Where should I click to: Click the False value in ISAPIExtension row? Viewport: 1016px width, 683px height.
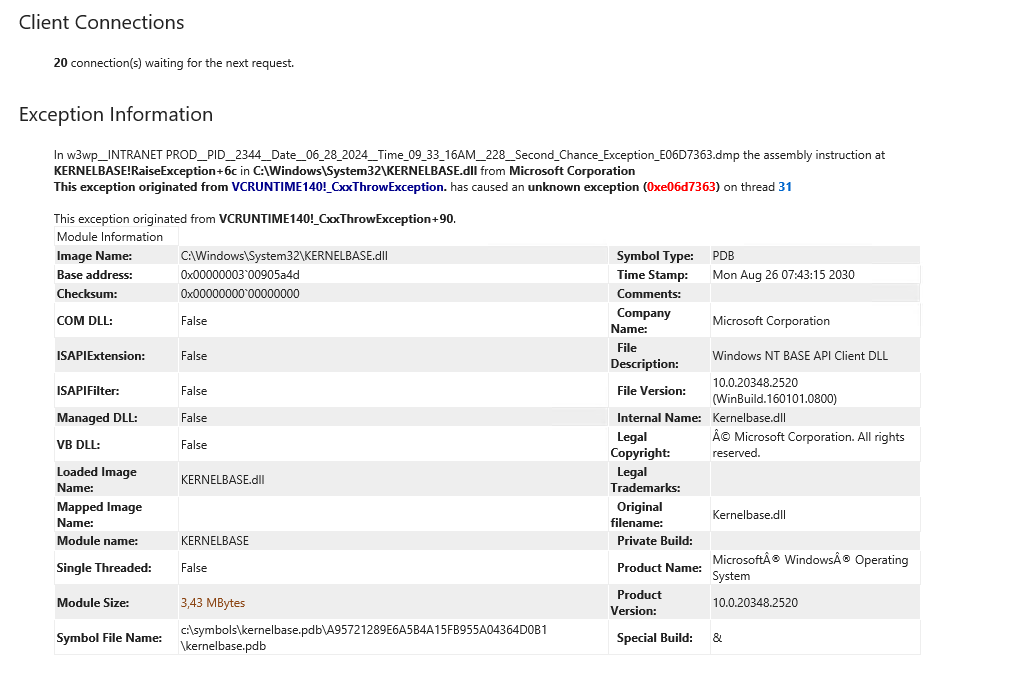(x=194, y=356)
